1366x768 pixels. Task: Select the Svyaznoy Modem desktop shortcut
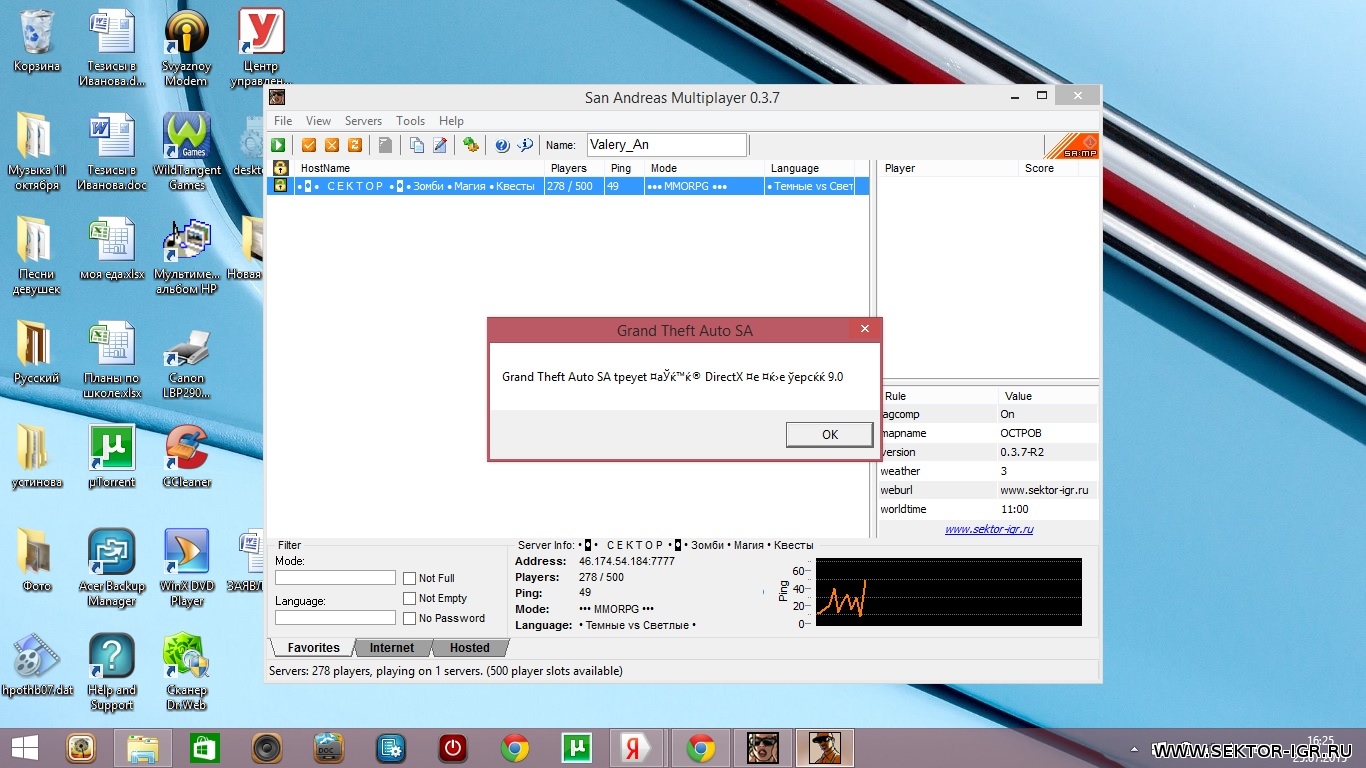click(186, 47)
